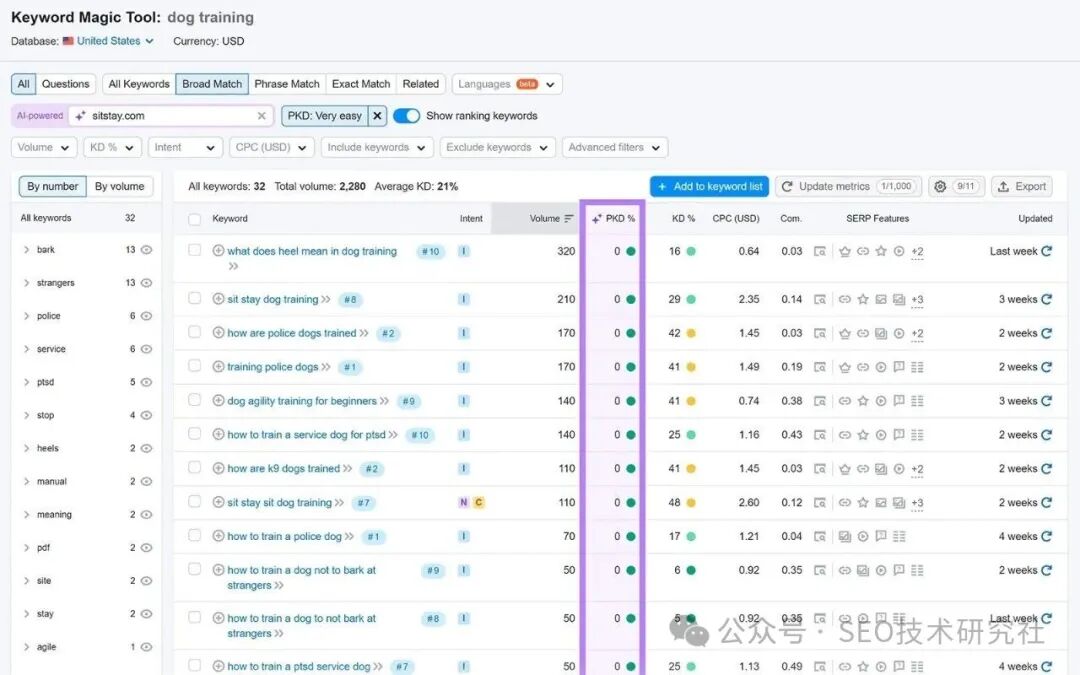Open keyword 'training police dogs' link
This screenshot has width=1080, height=675.
(273, 367)
